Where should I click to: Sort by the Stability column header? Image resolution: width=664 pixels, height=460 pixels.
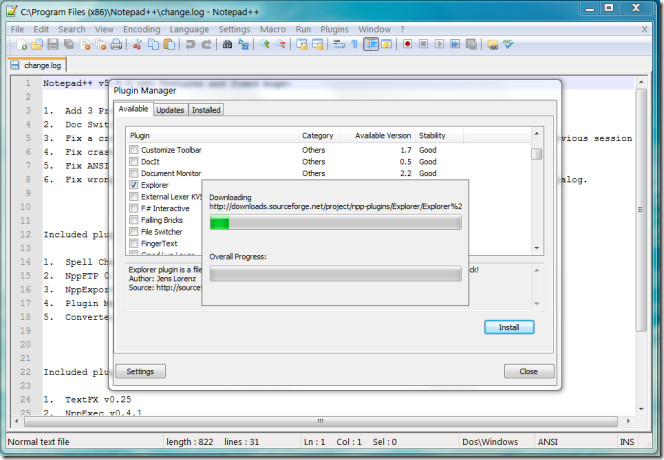pyautogui.click(x=440, y=136)
